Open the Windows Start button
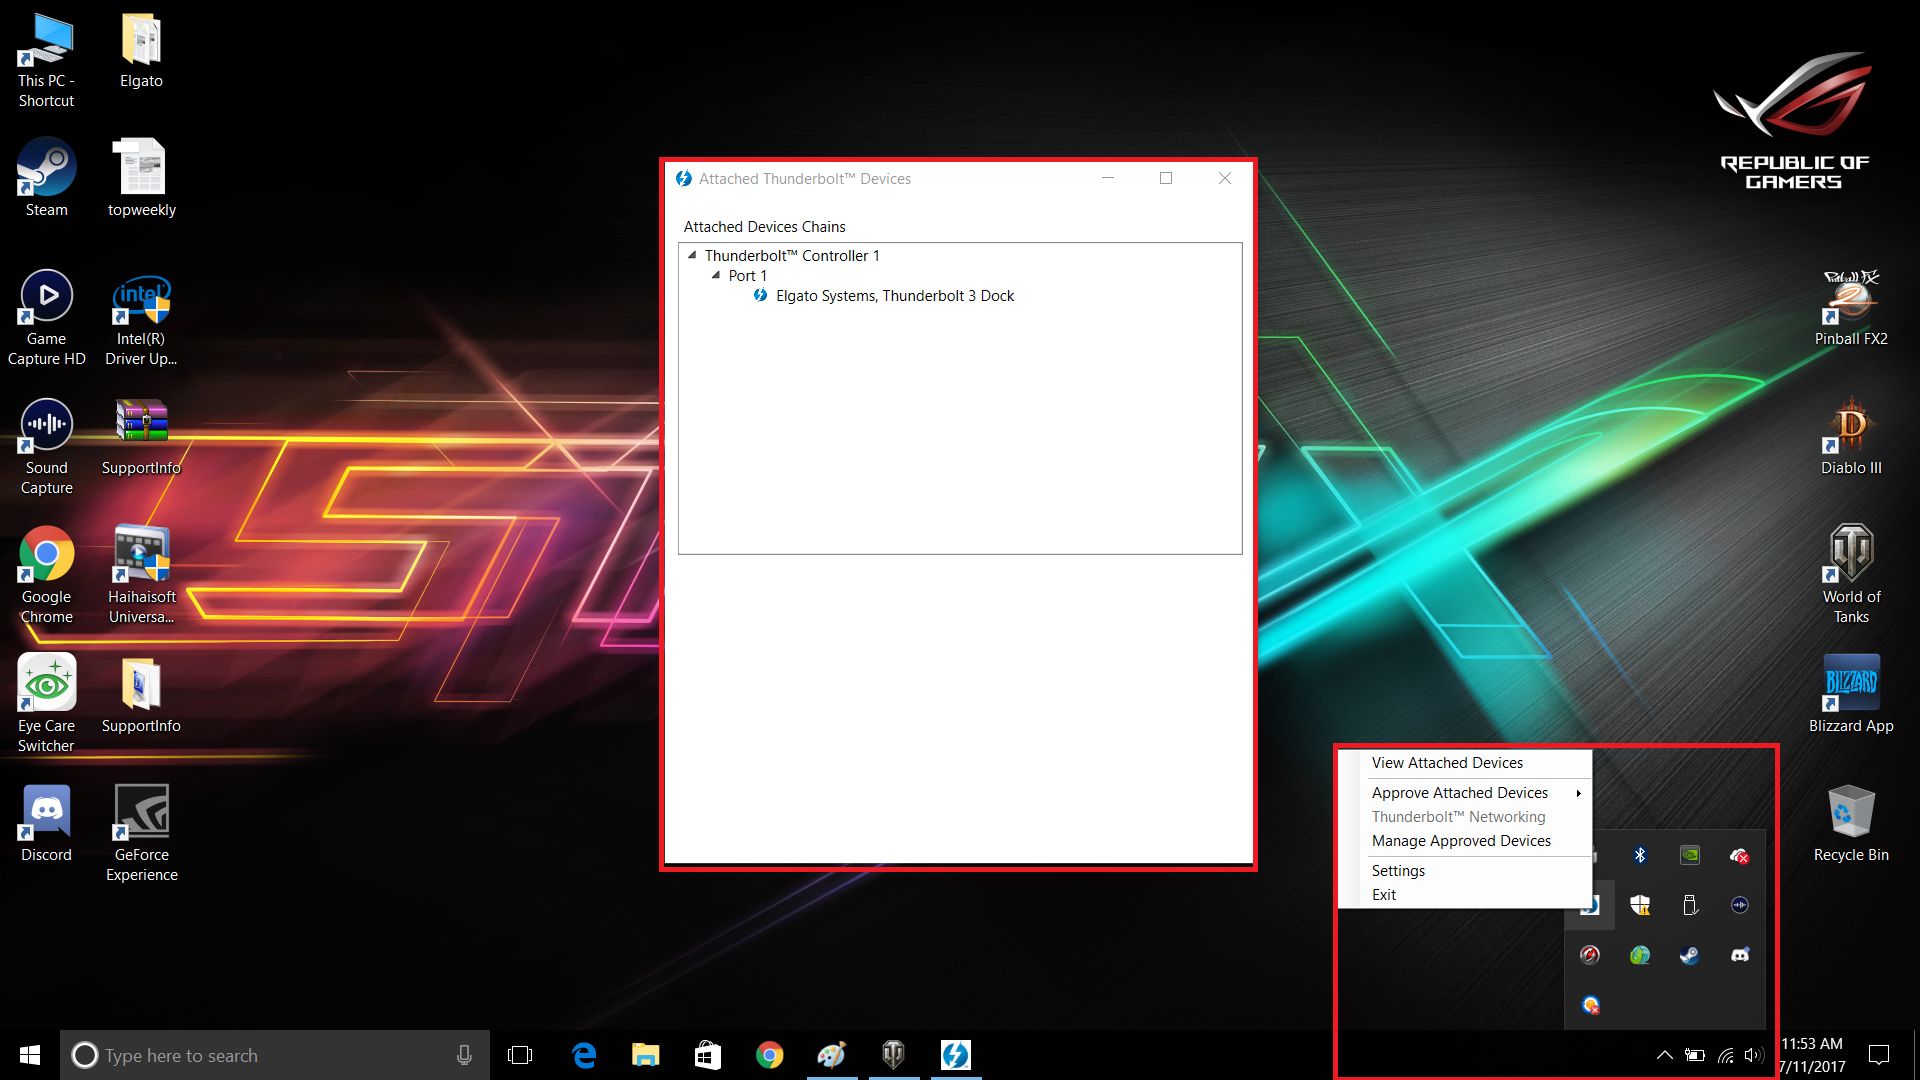 [x=30, y=1055]
